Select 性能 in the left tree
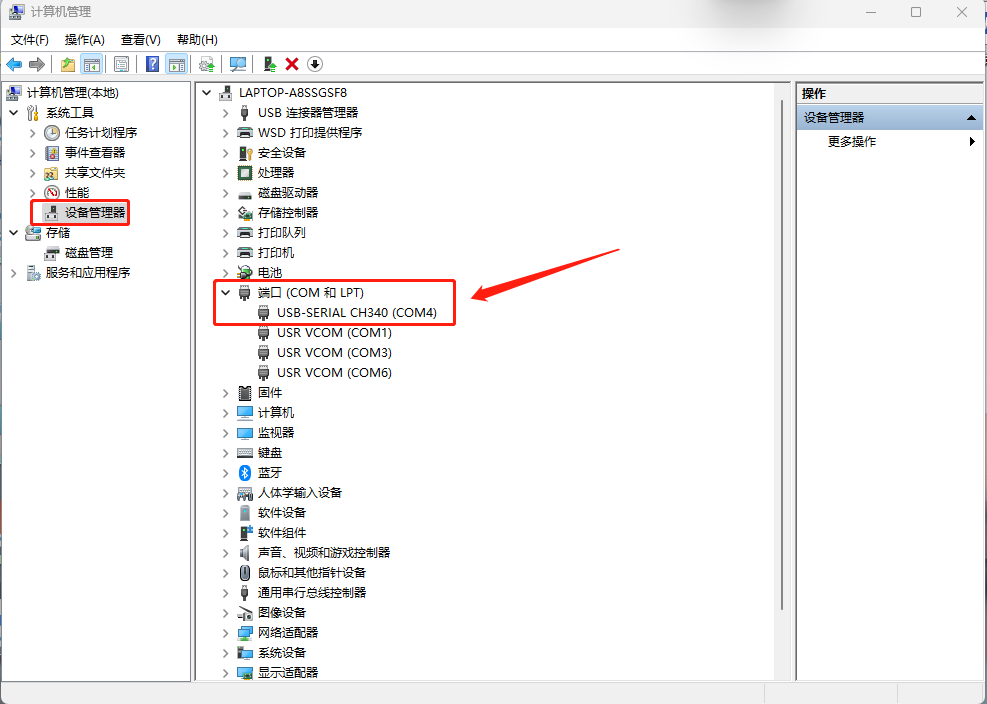Image resolution: width=987 pixels, height=704 pixels. click(77, 193)
